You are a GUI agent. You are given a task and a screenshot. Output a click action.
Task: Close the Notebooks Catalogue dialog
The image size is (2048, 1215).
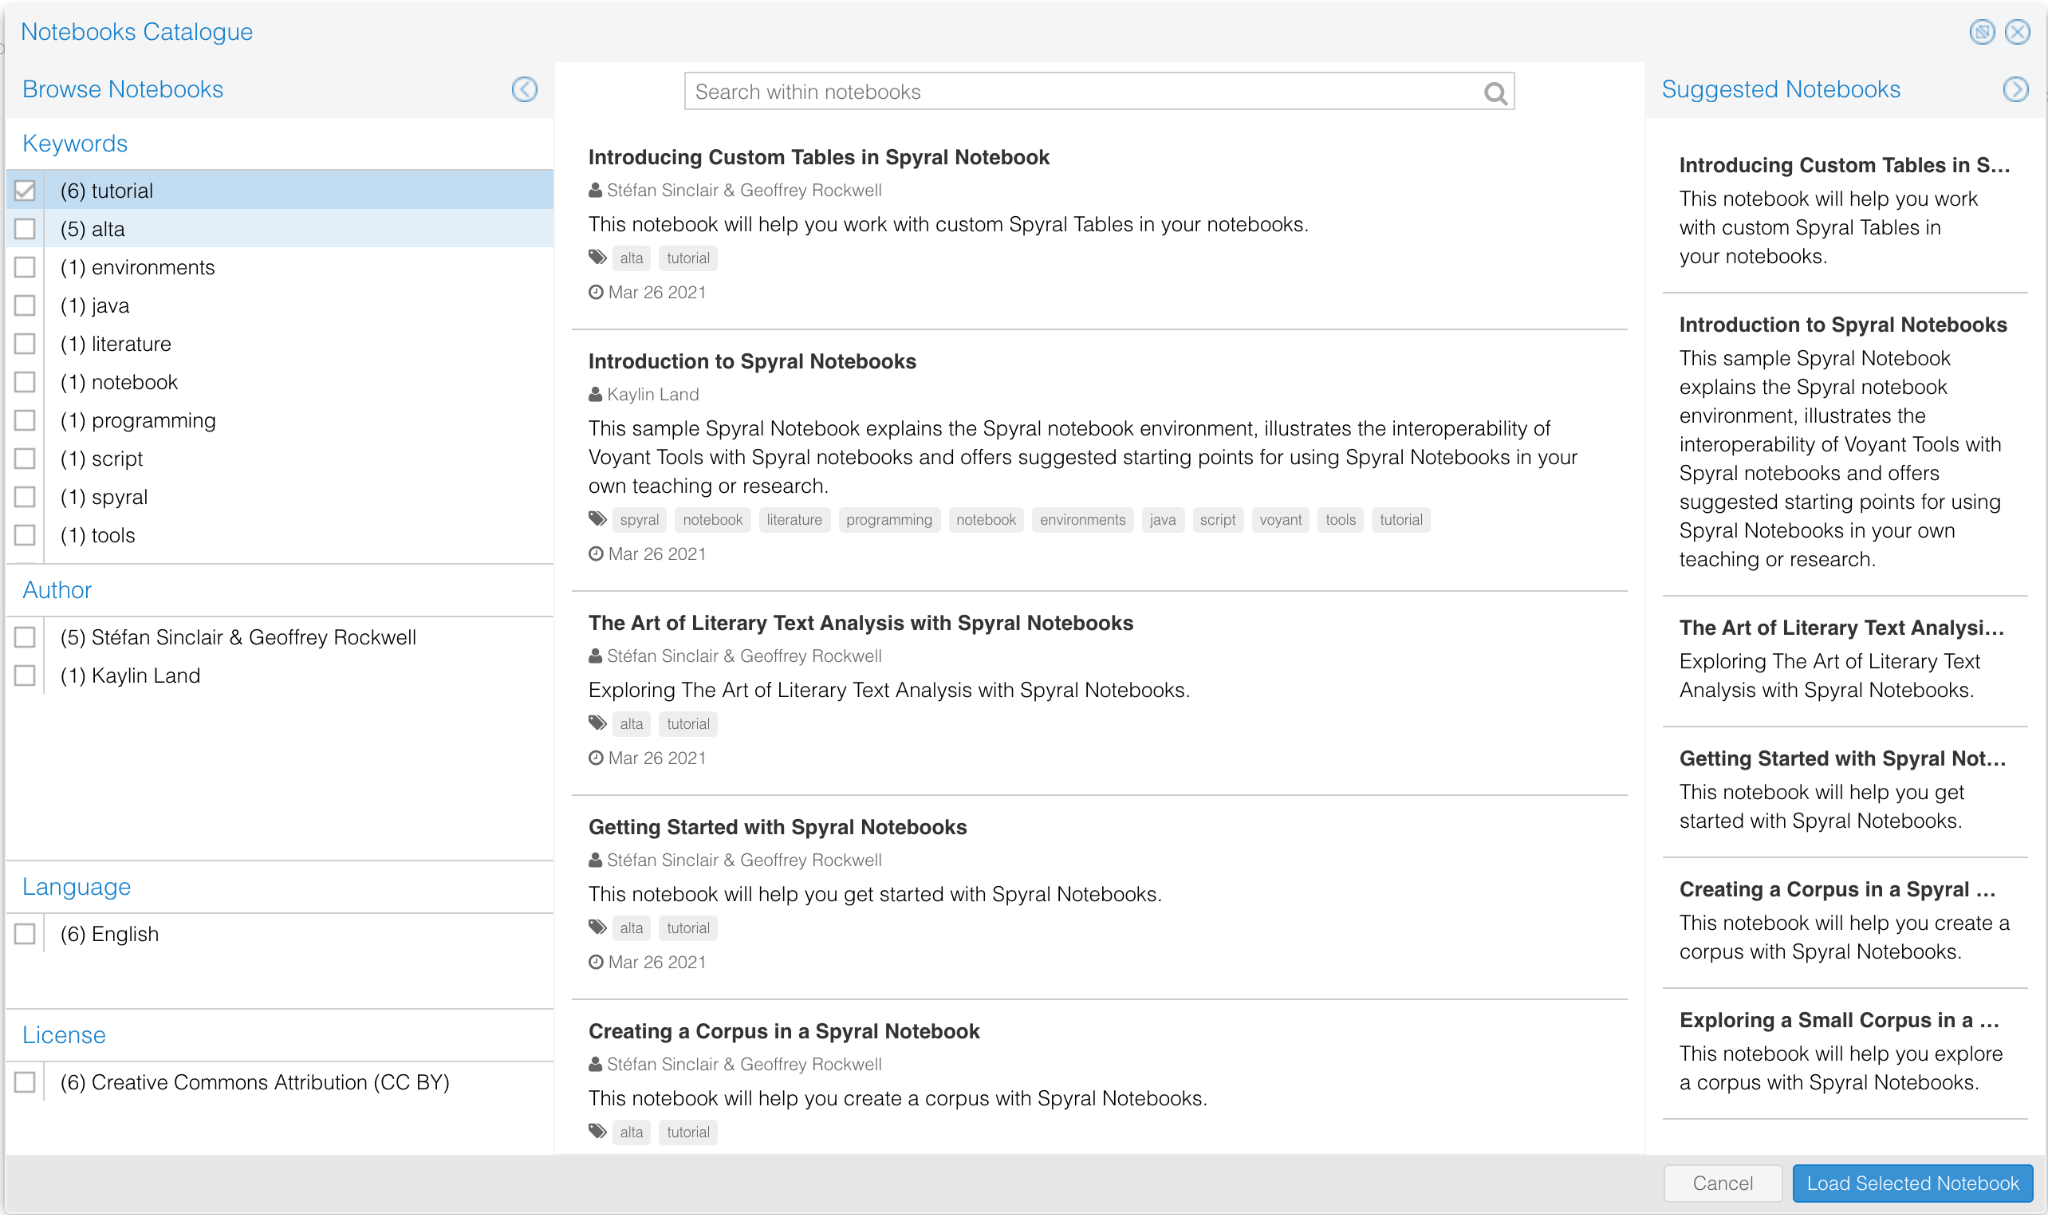2018,32
